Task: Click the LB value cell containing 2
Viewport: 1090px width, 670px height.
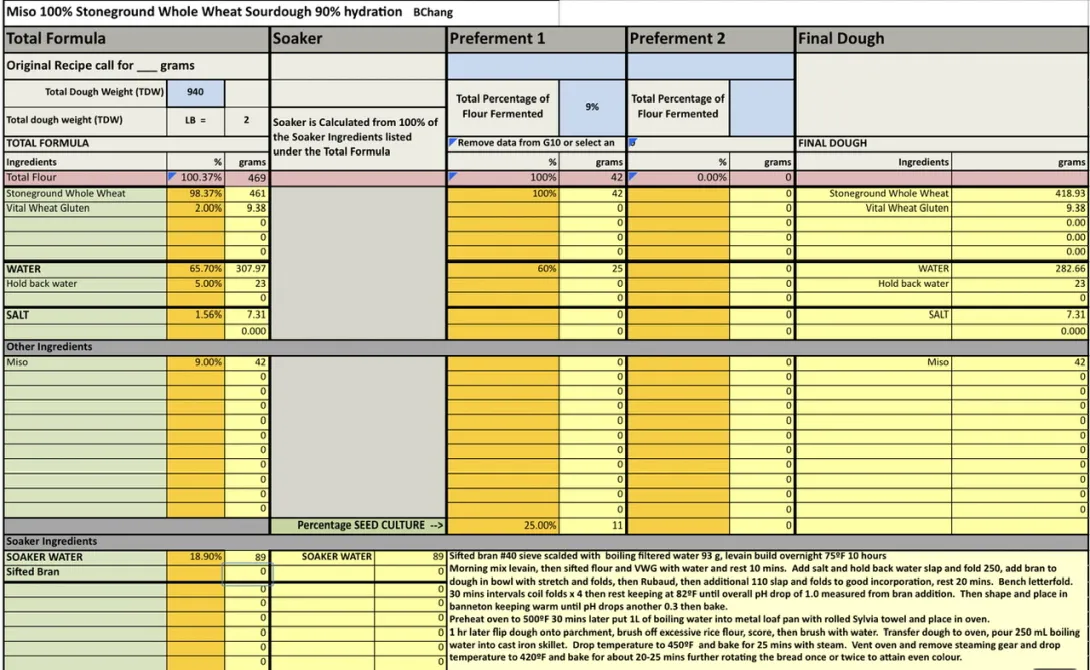Action: click(246, 120)
